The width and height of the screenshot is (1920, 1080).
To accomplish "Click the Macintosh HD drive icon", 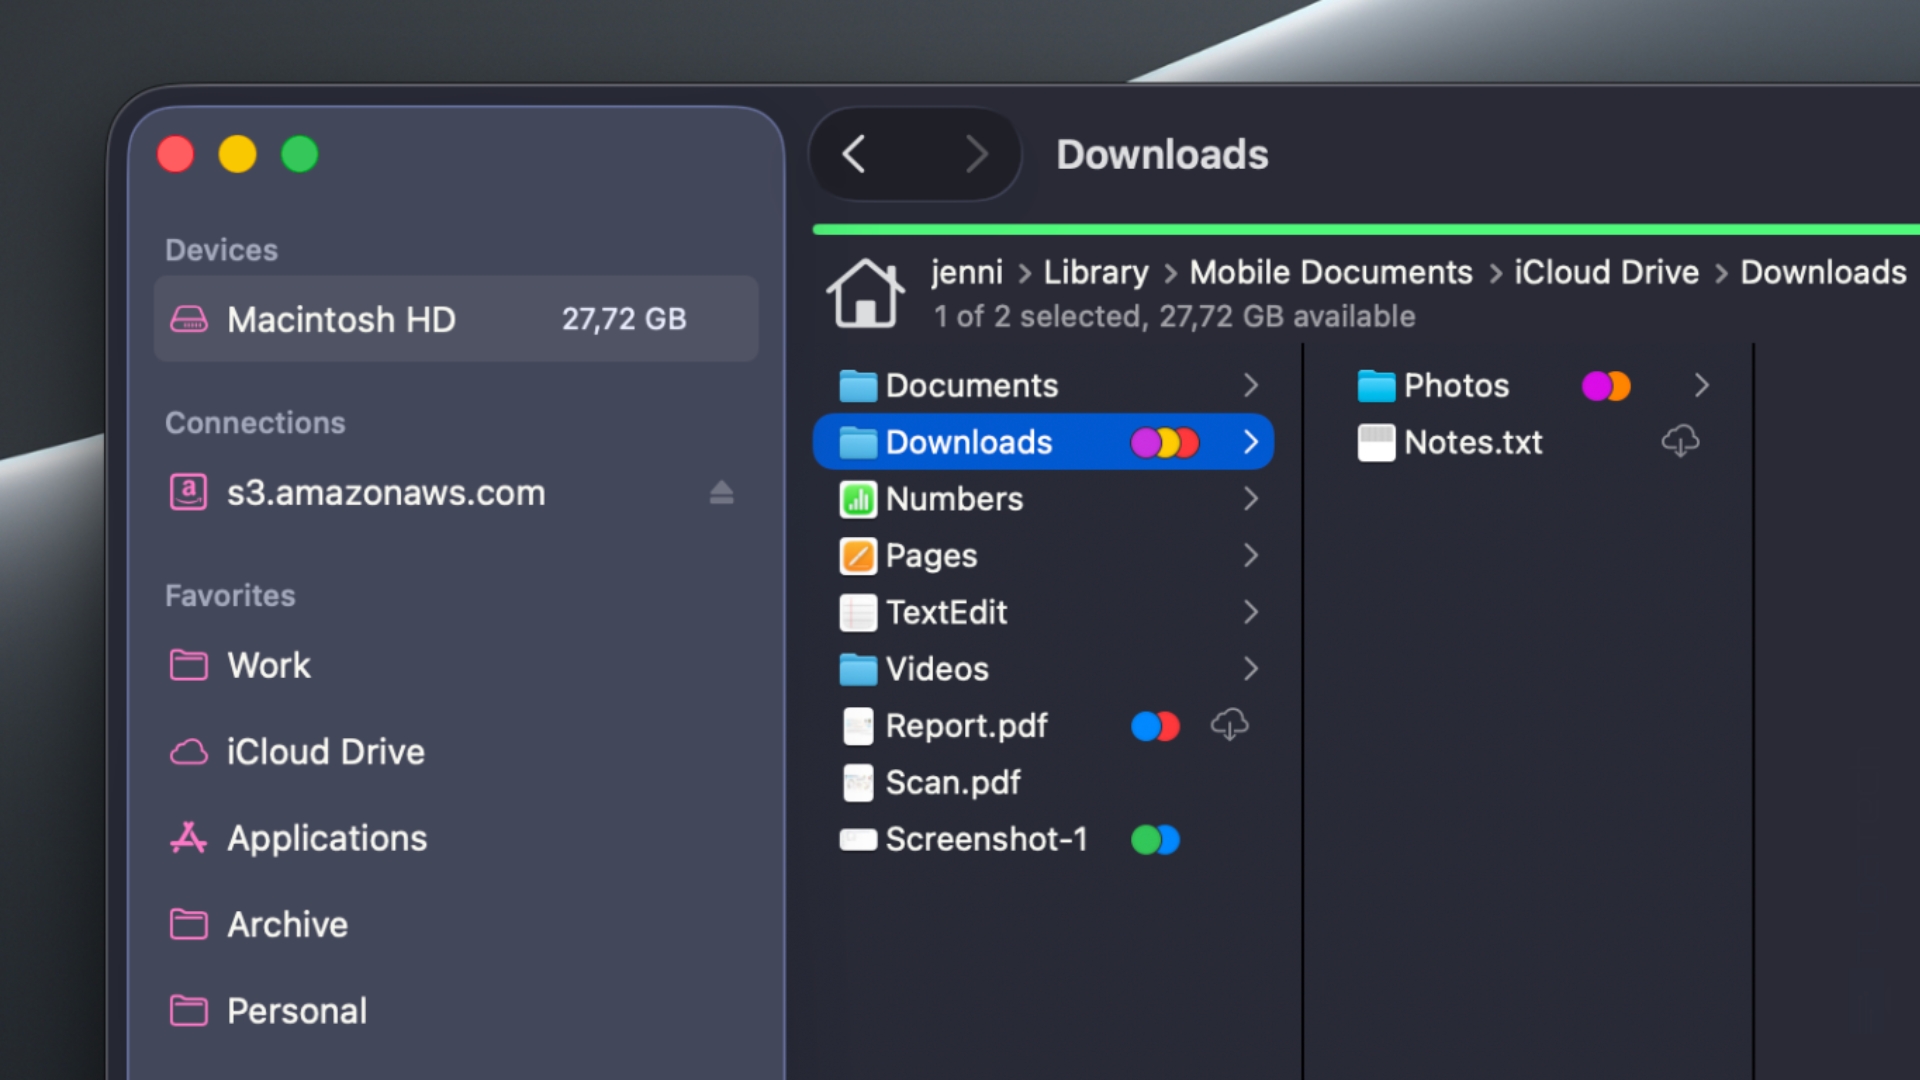I will coord(189,319).
